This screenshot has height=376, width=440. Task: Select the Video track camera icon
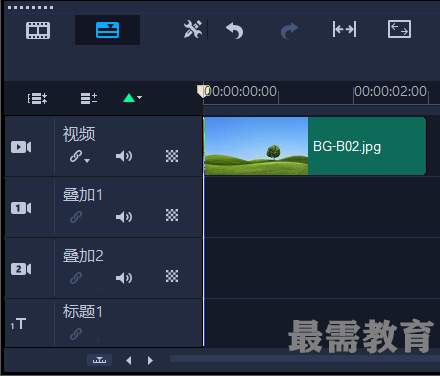[21, 147]
